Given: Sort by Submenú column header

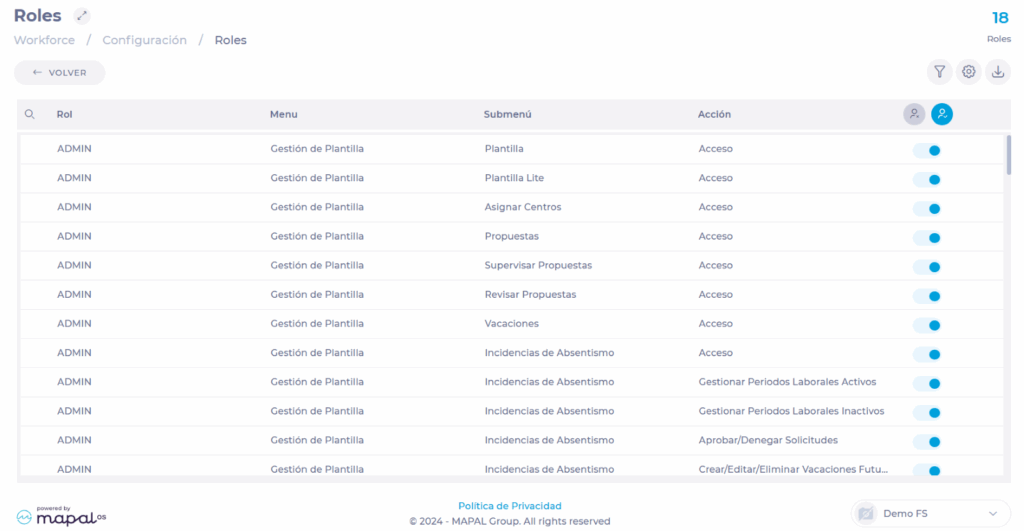Looking at the screenshot, I should pyautogui.click(x=507, y=115).
